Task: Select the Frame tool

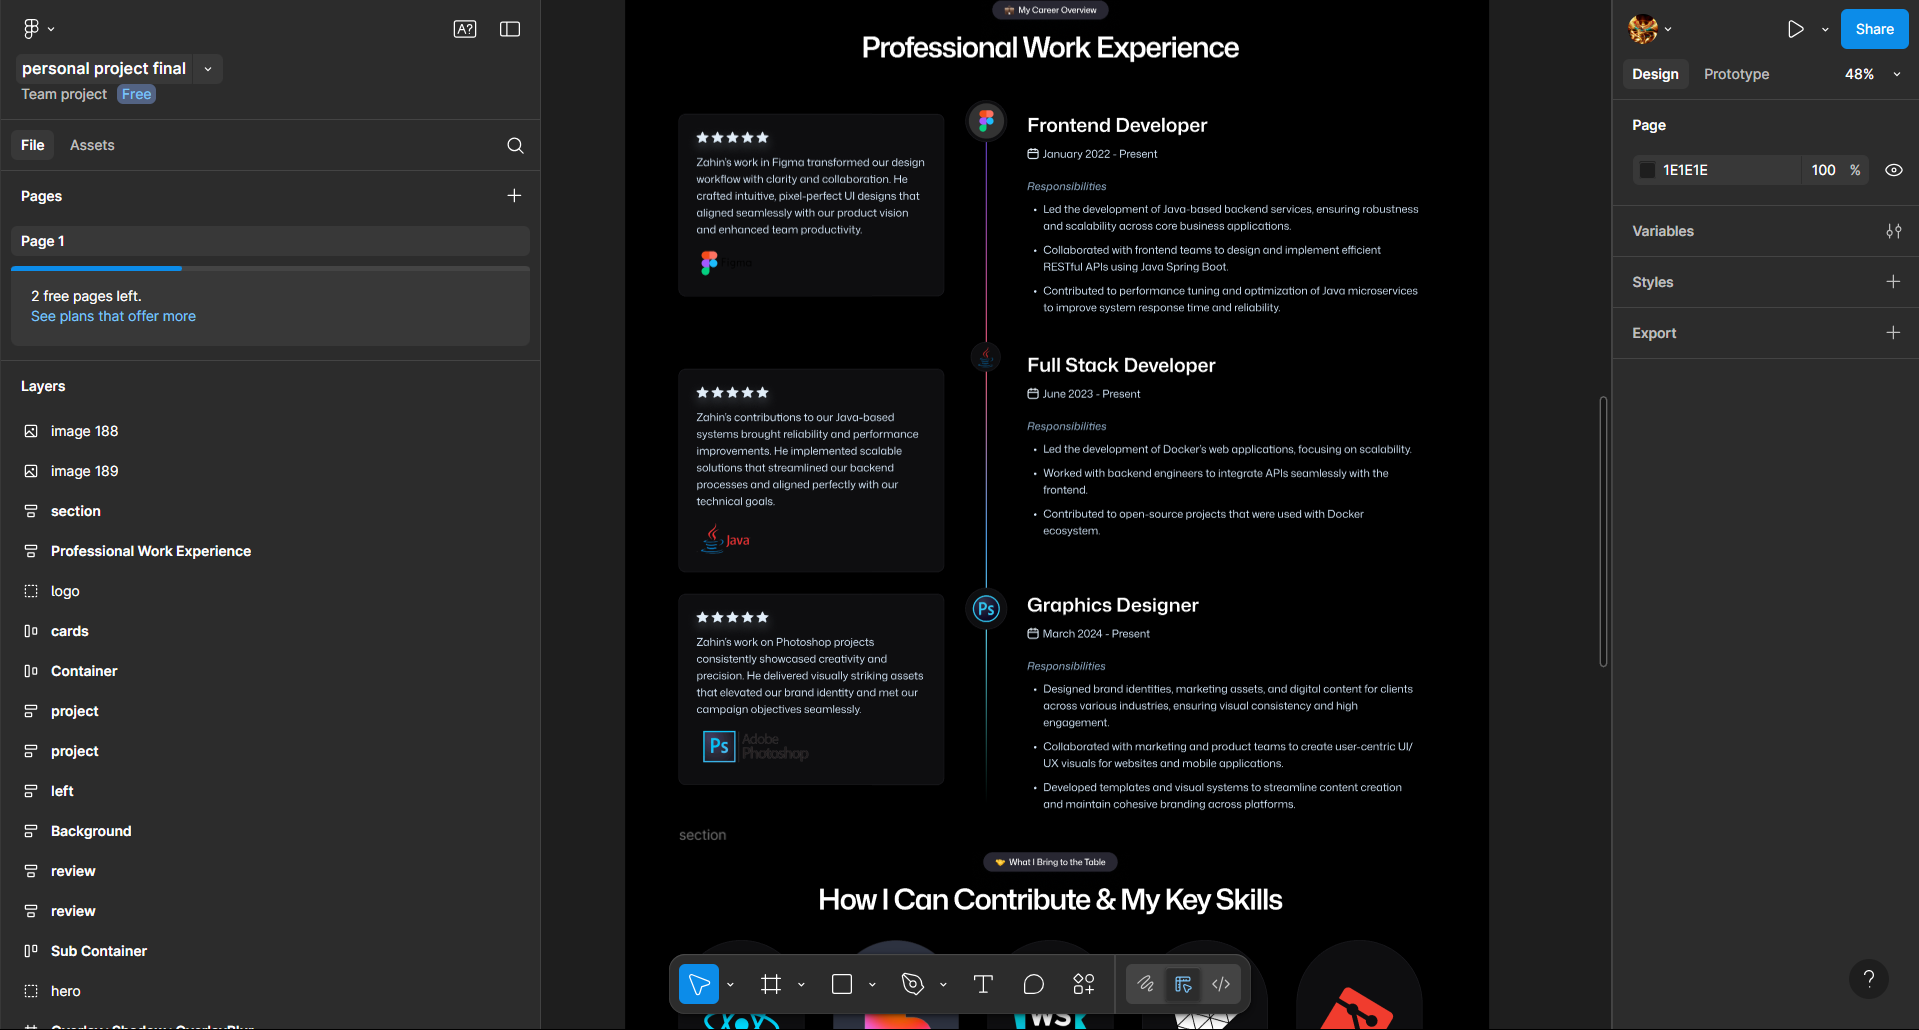Action: (770, 984)
